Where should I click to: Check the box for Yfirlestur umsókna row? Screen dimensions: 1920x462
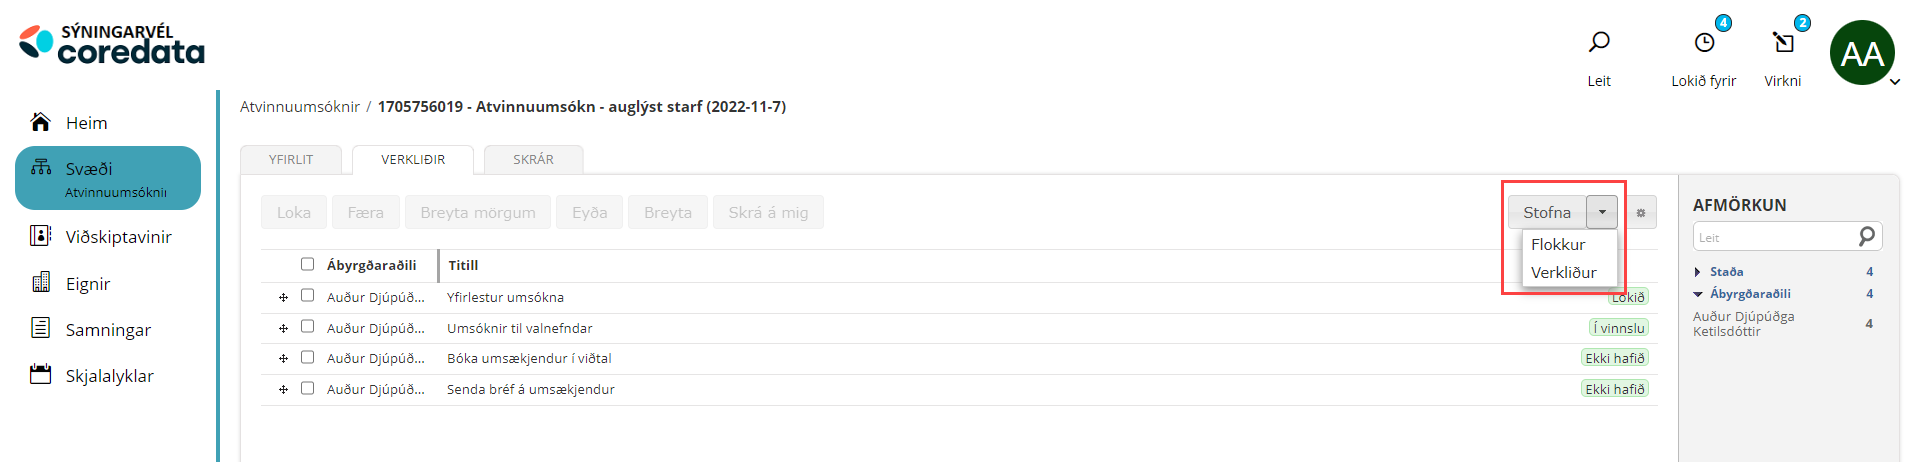[308, 296]
